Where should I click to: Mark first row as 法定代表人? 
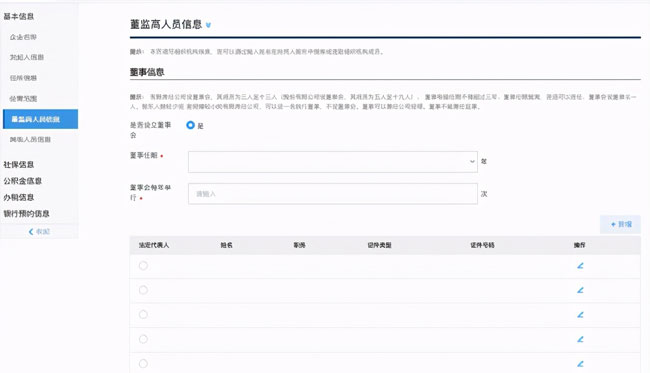(x=143, y=266)
